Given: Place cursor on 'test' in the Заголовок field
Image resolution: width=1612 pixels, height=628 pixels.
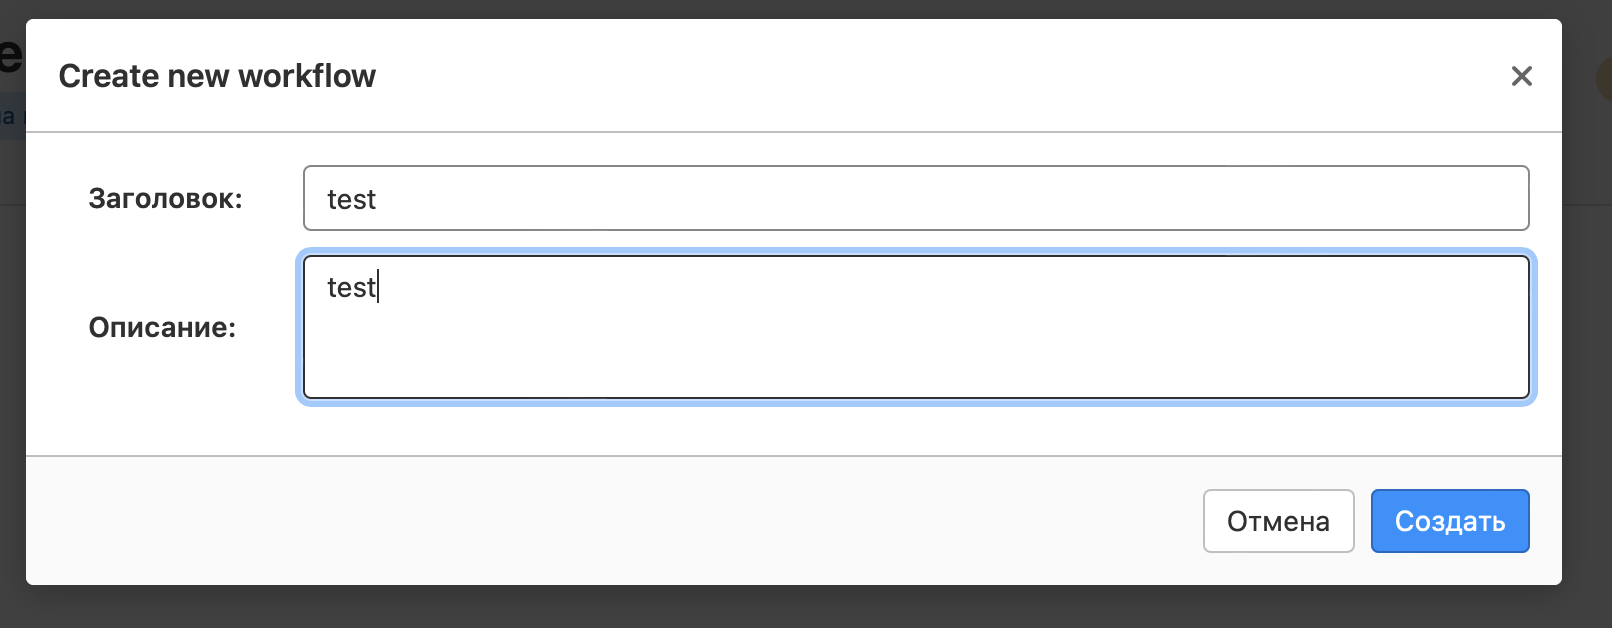Looking at the screenshot, I should 351,200.
